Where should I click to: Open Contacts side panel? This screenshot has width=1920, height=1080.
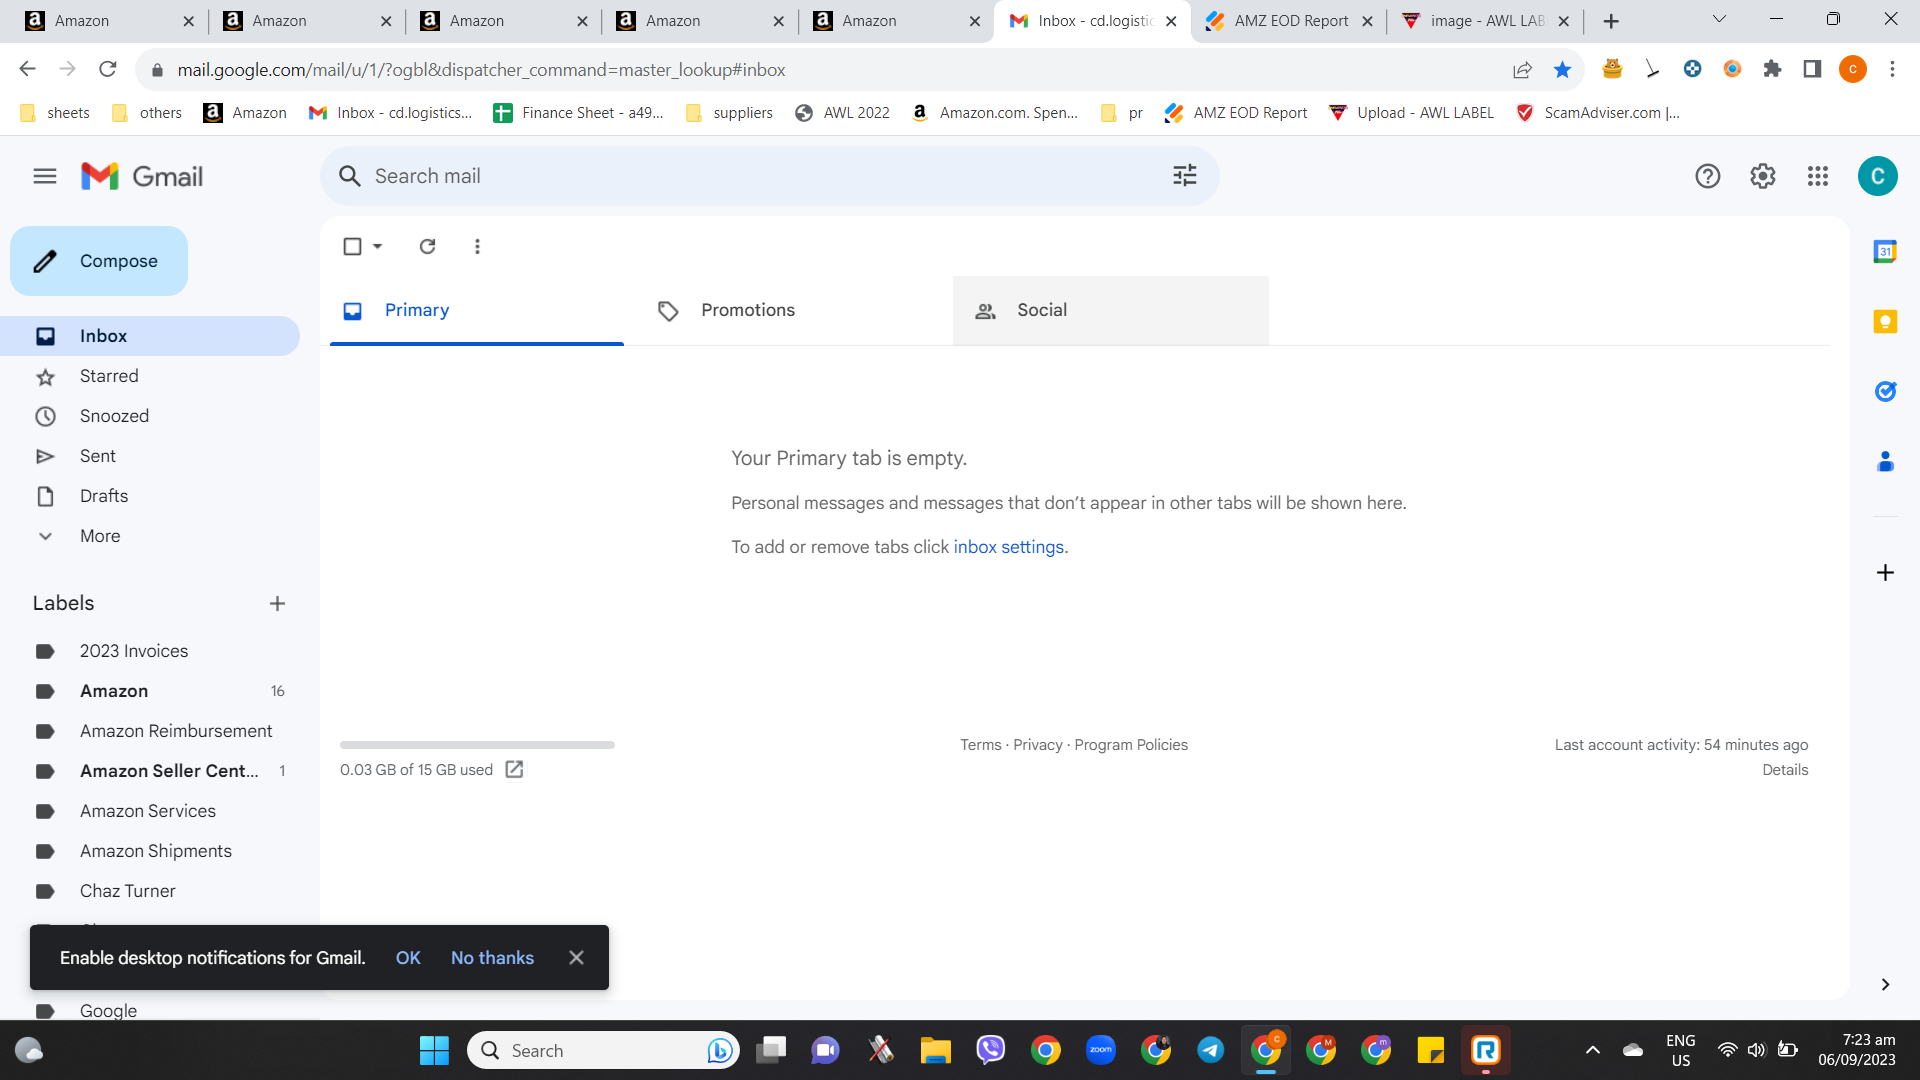[1885, 461]
